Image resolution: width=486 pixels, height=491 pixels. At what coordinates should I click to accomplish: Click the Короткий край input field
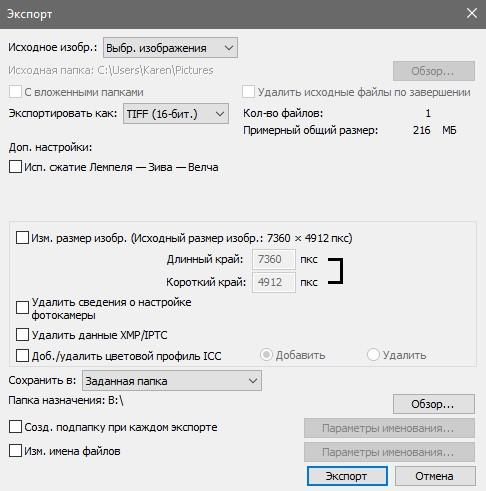pyautogui.click(x=274, y=282)
